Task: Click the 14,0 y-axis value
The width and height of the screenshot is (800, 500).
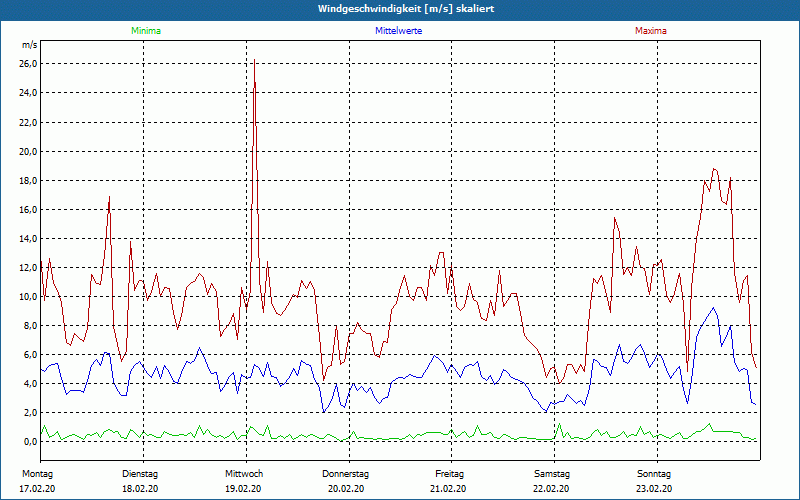Action: (29, 239)
